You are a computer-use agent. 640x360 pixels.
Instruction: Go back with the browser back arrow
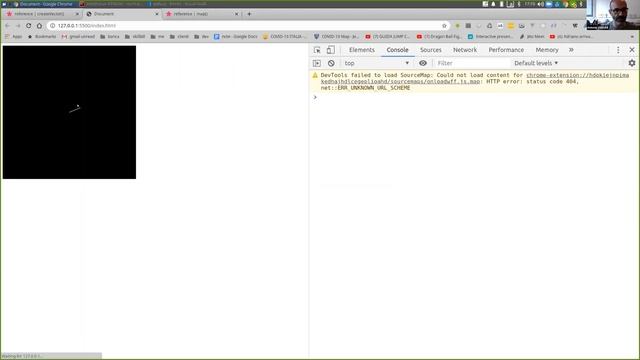point(7,26)
